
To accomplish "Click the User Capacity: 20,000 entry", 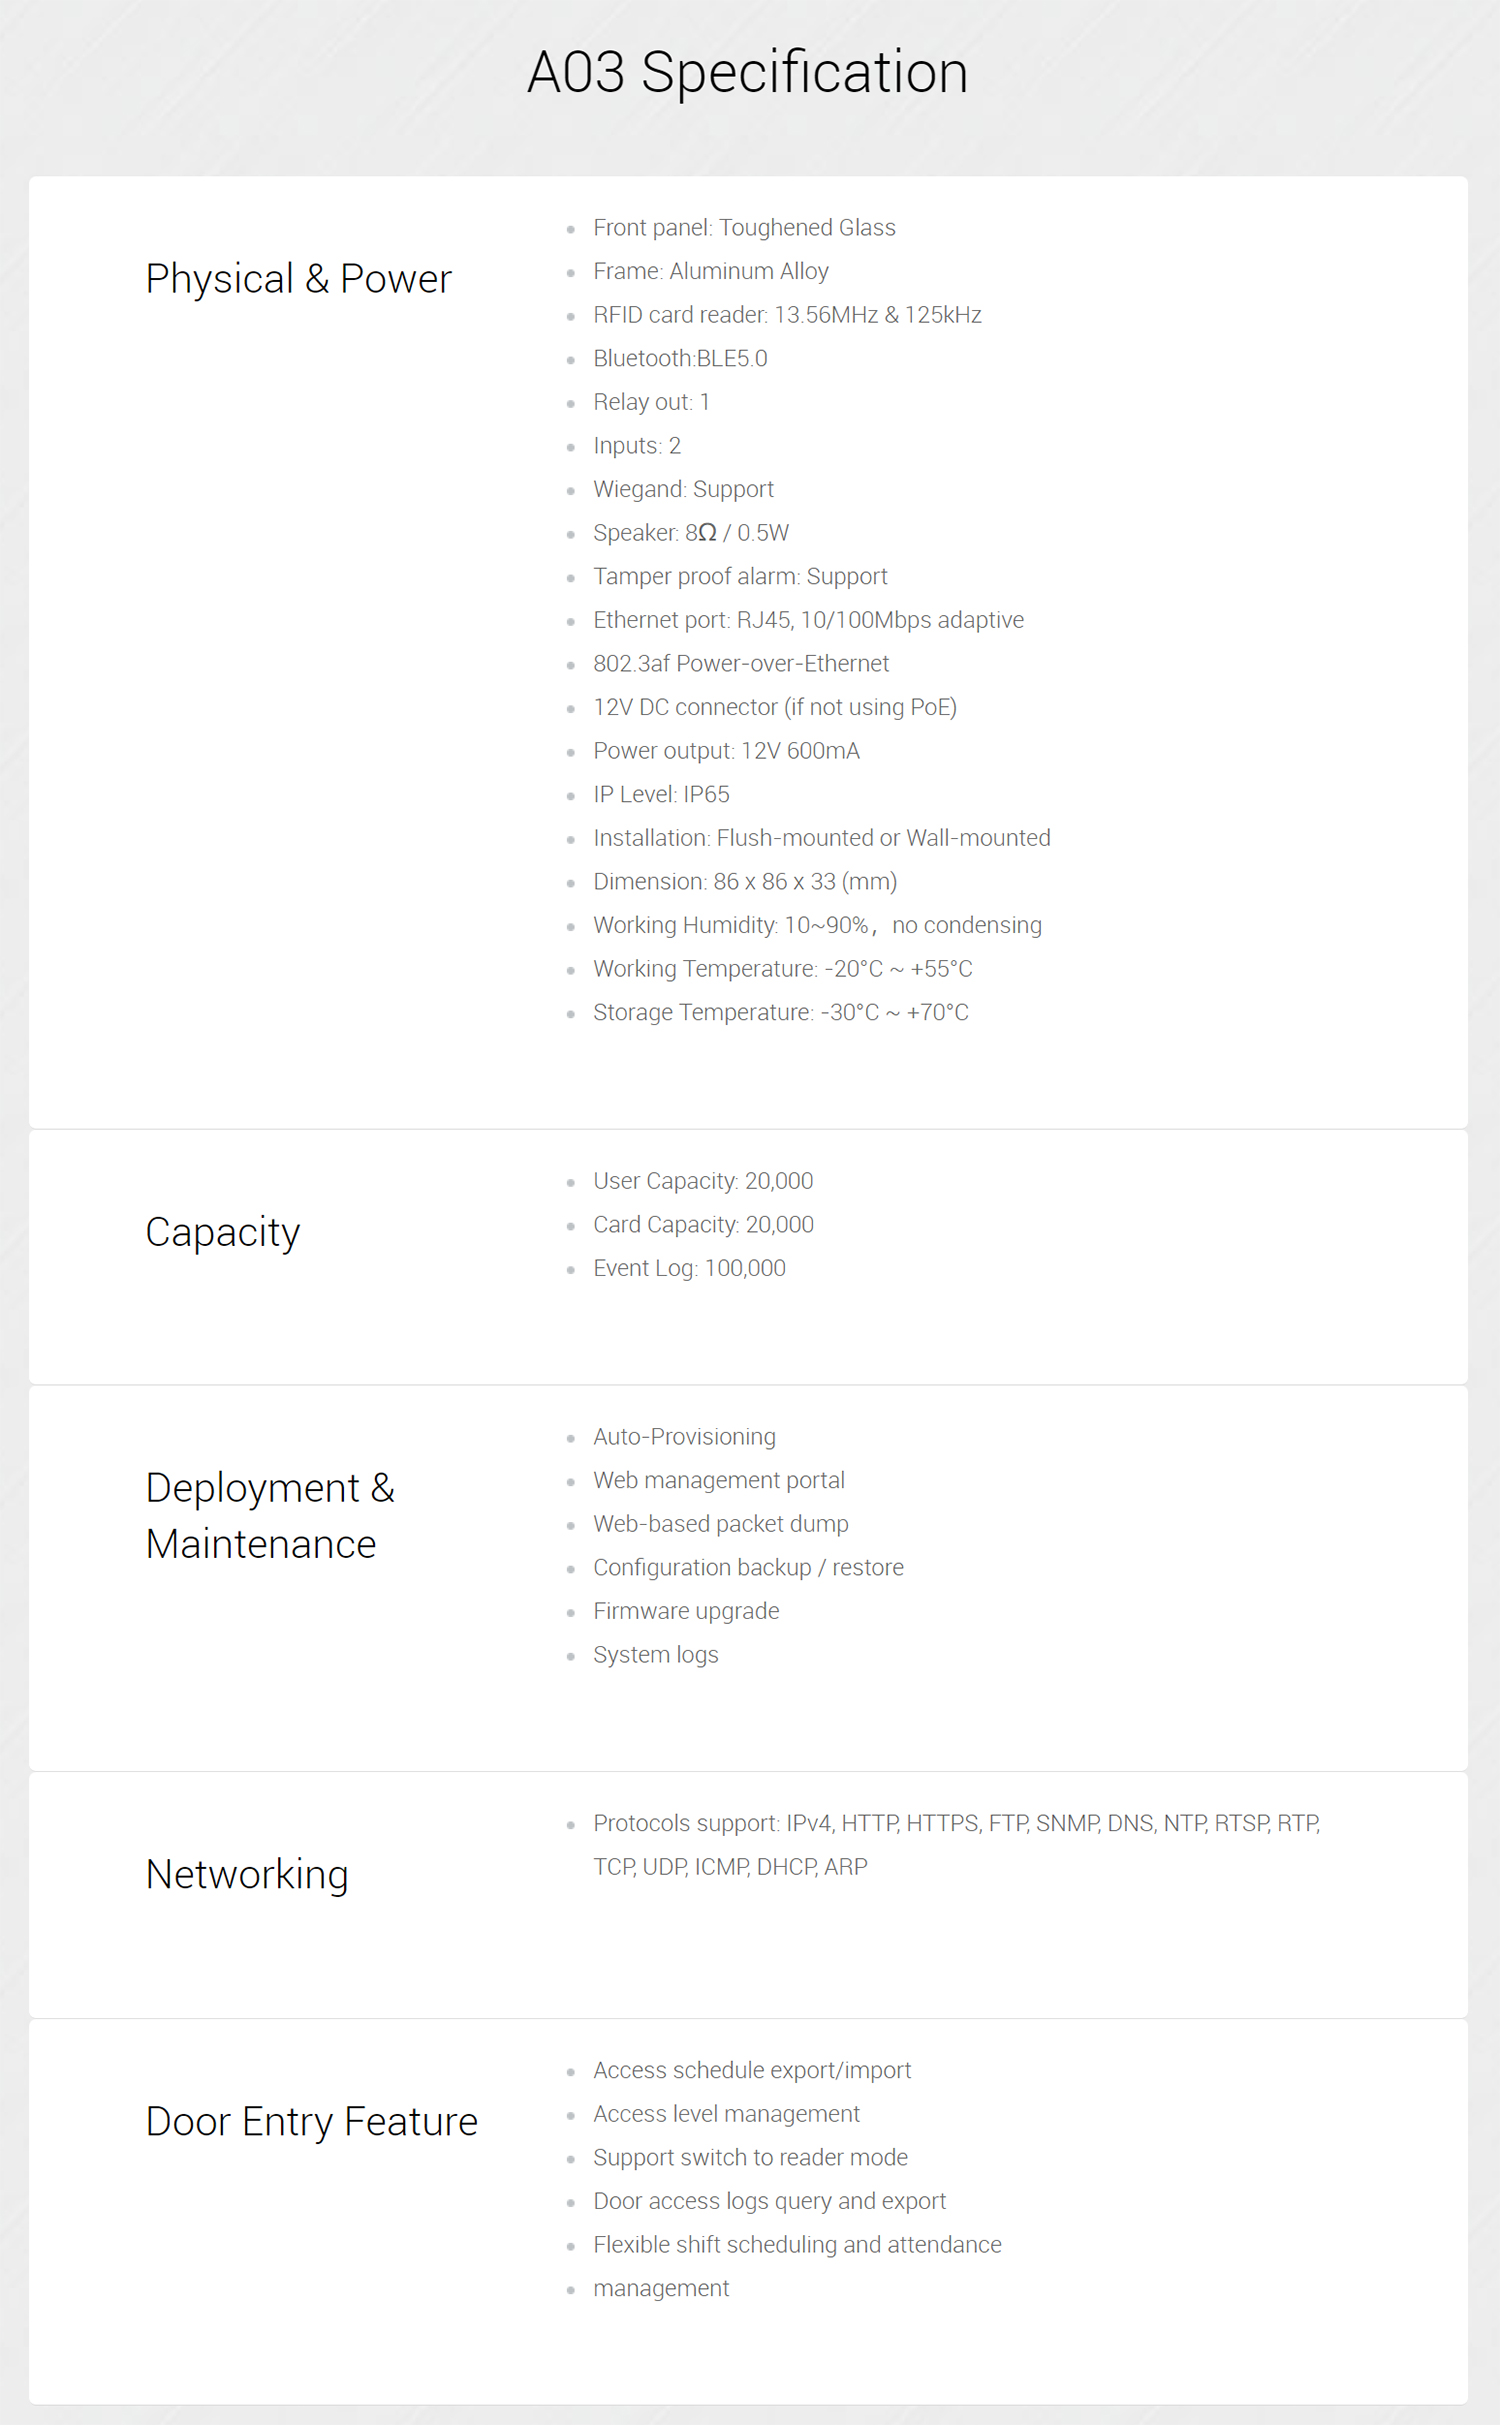I will pyautogui.click(x=703, y=1181).
